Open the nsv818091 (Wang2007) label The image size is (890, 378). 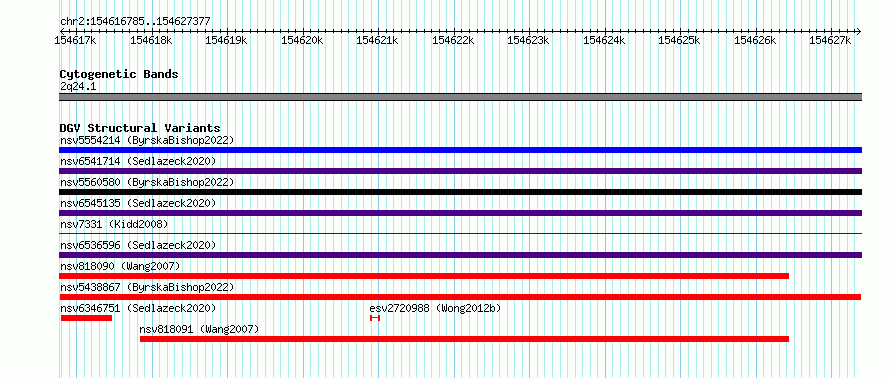click(x=199, y=329)
